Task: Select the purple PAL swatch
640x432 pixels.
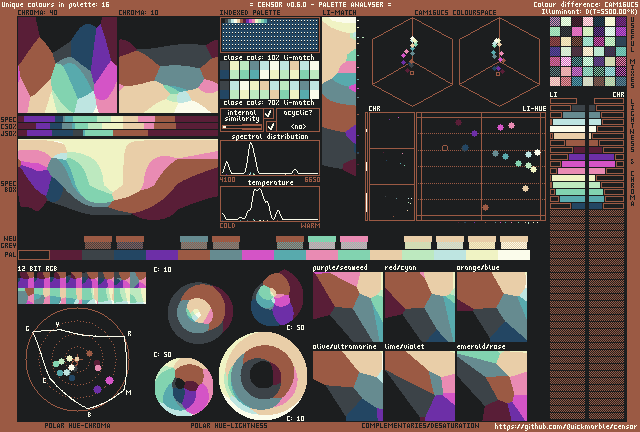Action: click(162, 255)
